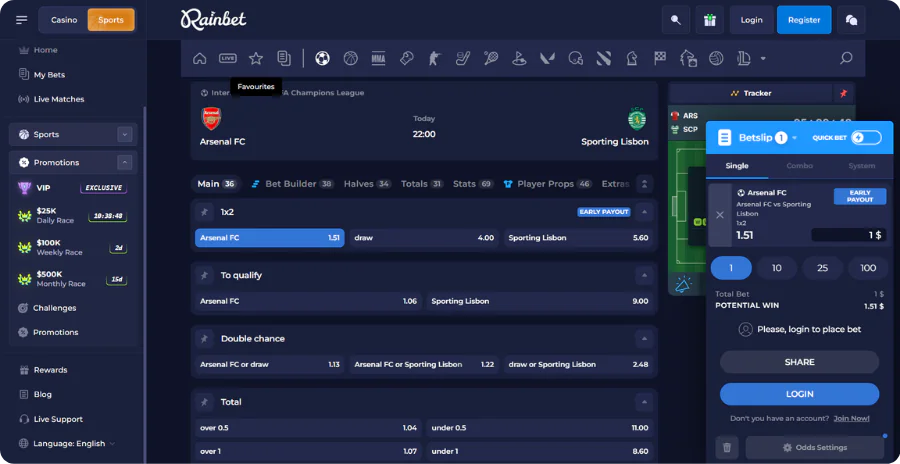Follow the Join Now! link
This screenshot has width=900, height=464.
[x=851, y=419]
